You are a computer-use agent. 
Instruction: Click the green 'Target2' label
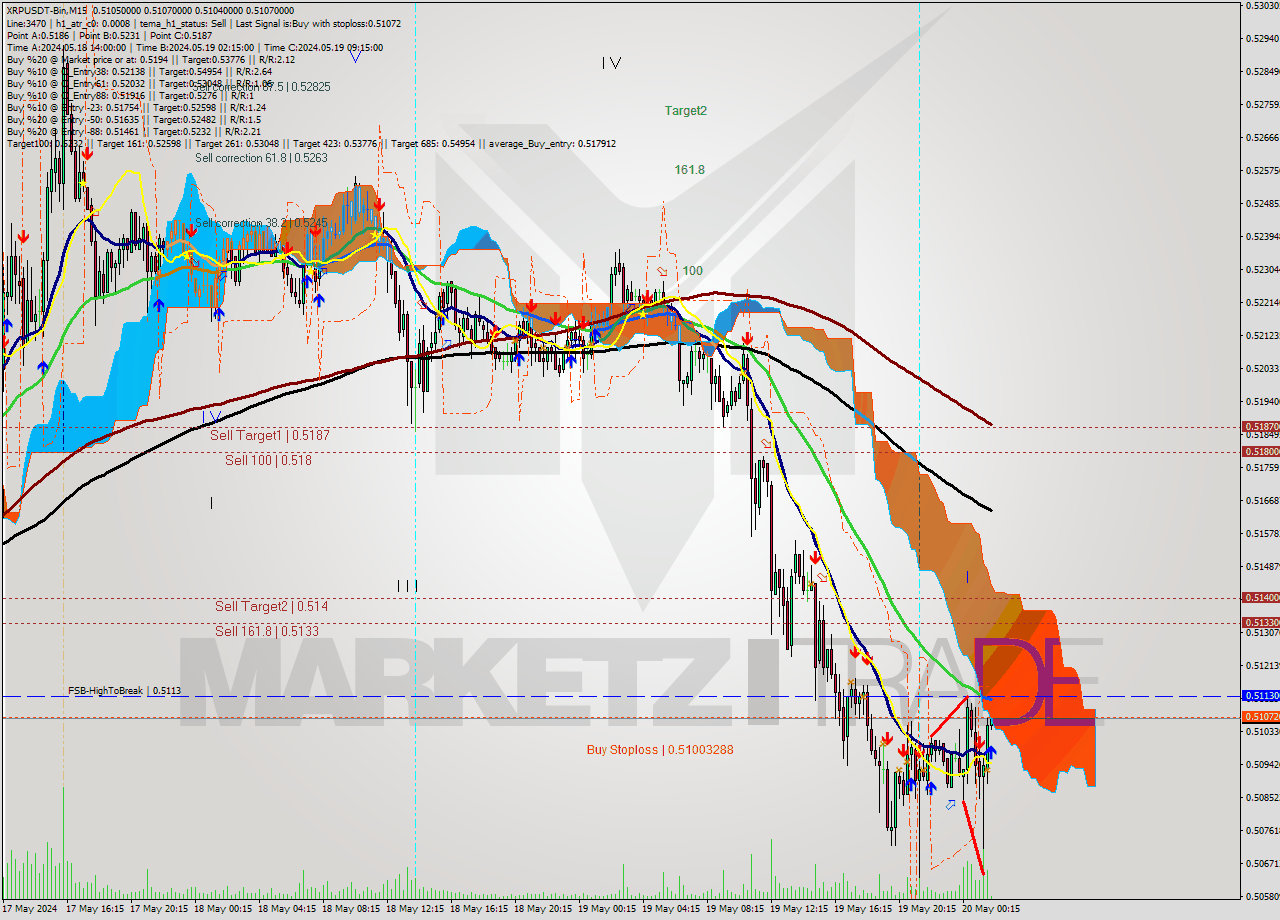(686, 111)
